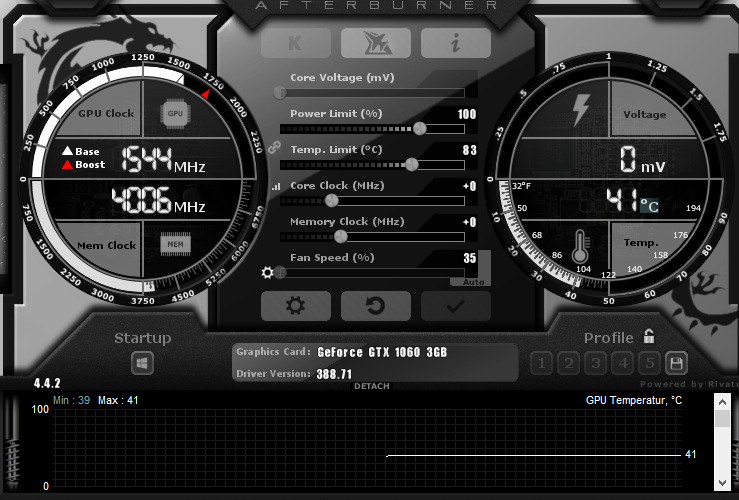Click the Max : 41 graph label
Image resolution: width=739 pixels, height=500 pixels.
pos(118,401)
